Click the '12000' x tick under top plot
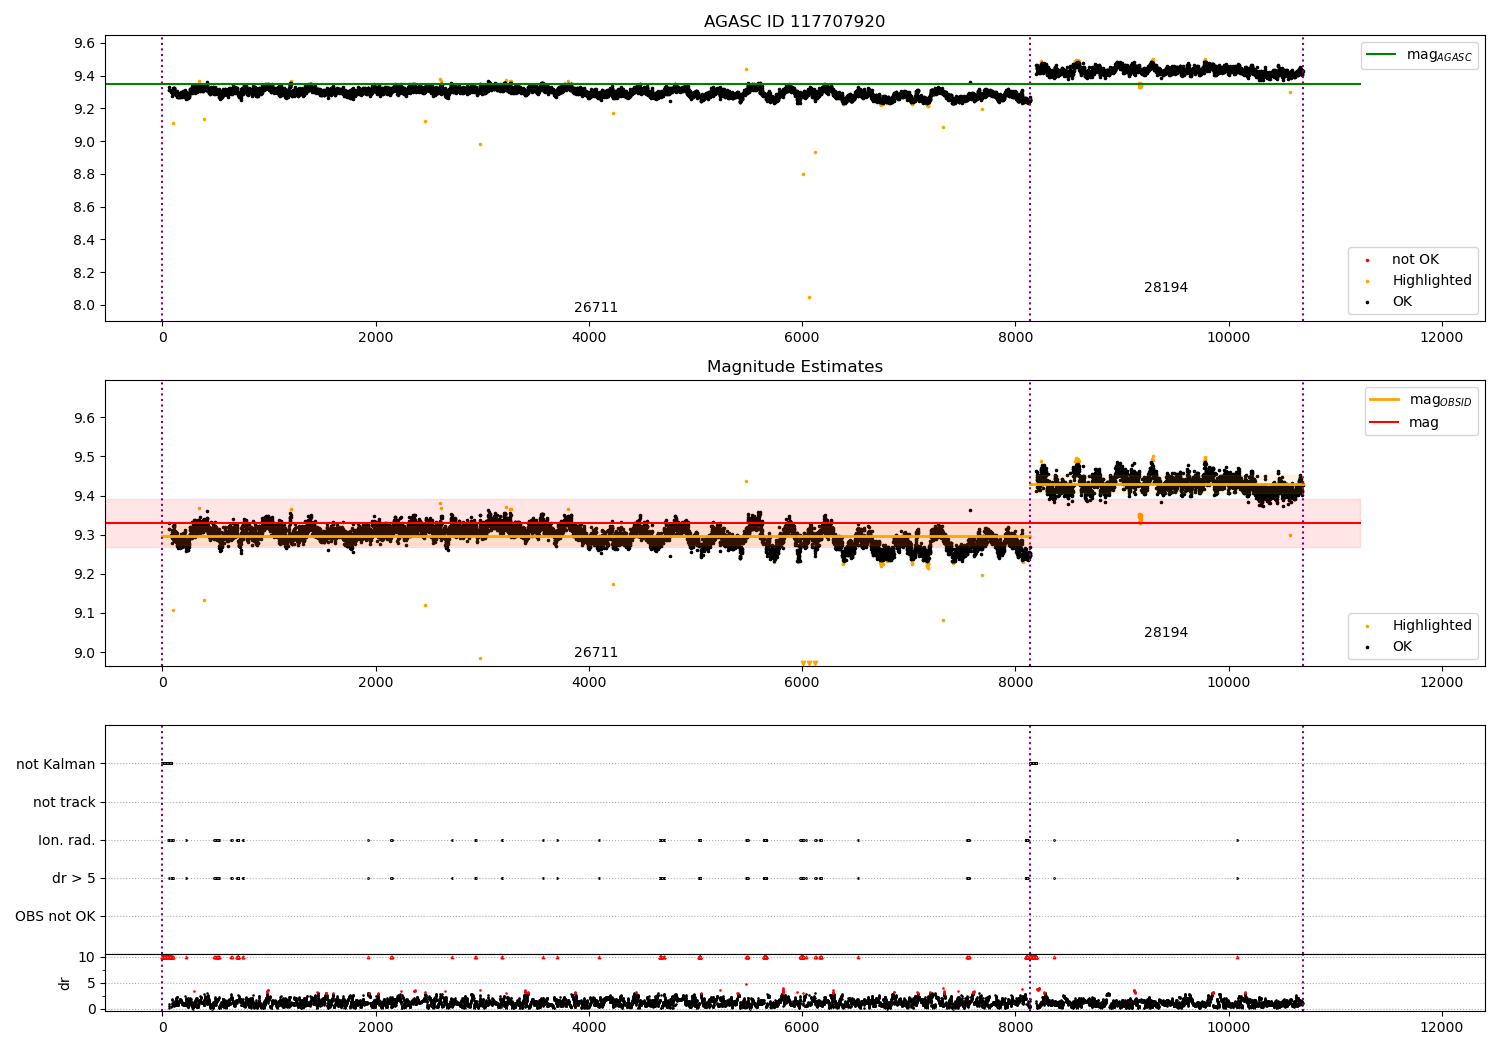 tap(1442, 338)
